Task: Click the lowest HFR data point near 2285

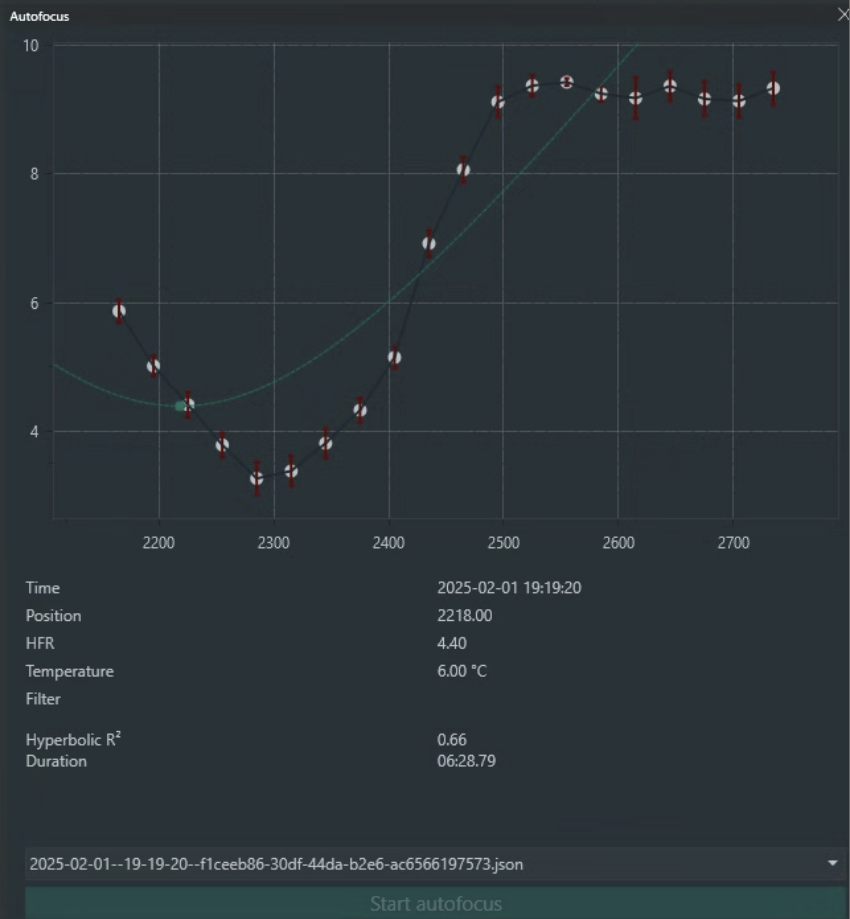Action: pos(257,479)
